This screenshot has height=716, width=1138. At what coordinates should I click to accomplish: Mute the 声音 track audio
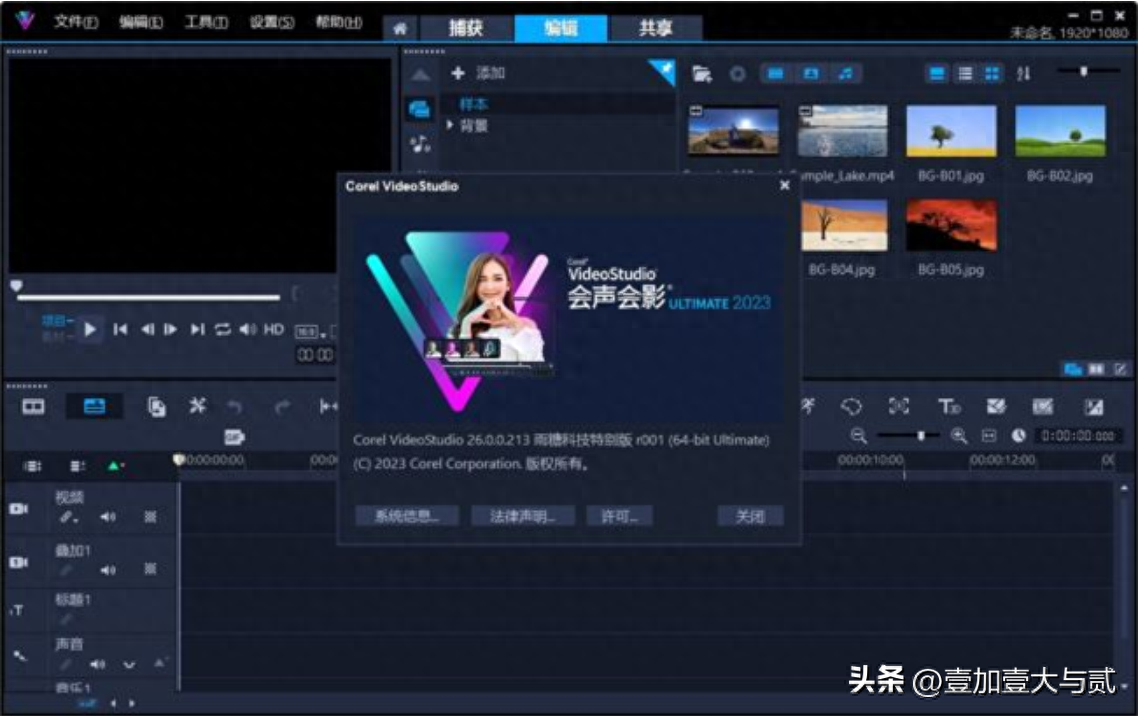pyautogui.click(x=97, y=663)
